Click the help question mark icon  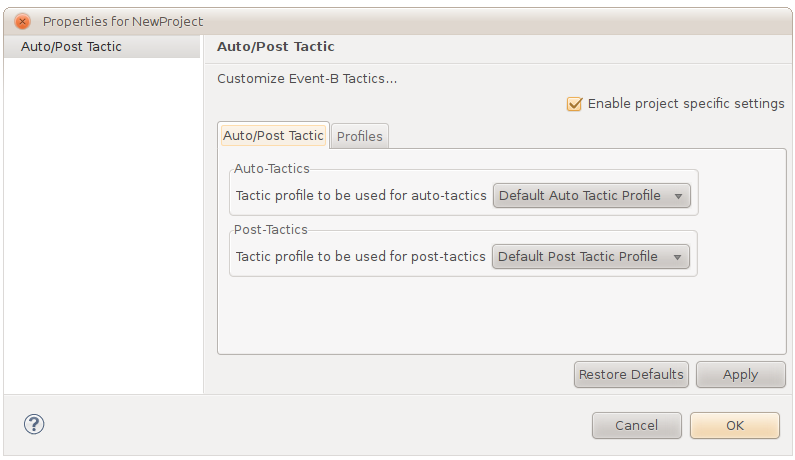pos(34,424)
